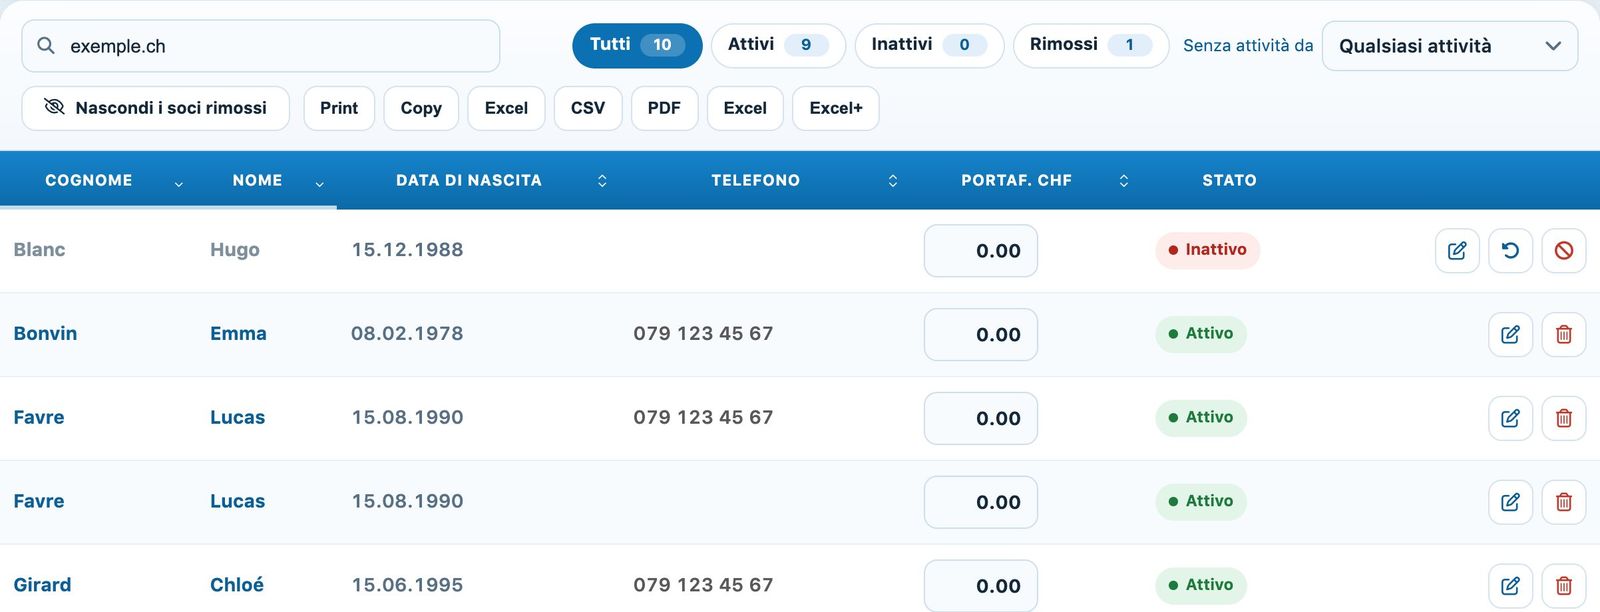Image resolution: width=1600 pixels, height=612 pixels.
Task: Open the Qualsiasi attività dropdown
Action: point(1450,46)
